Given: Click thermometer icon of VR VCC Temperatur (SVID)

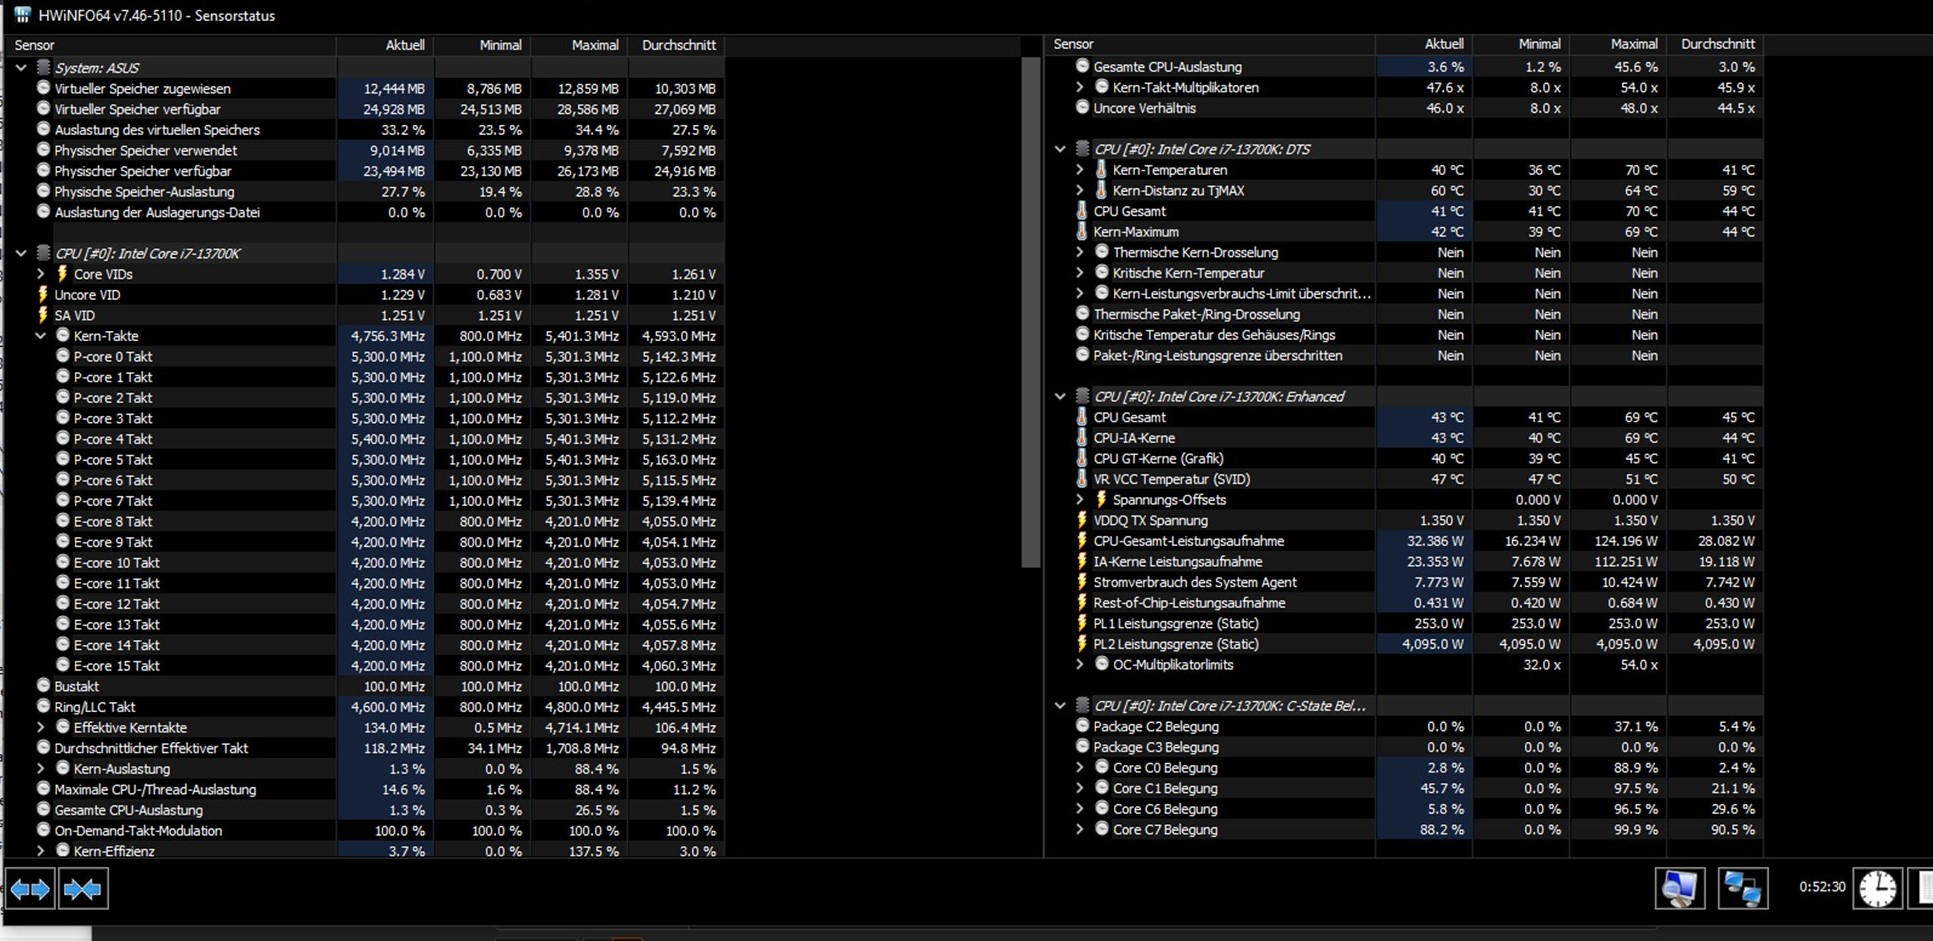Looking at the screenshot, I should point(1082,479).
